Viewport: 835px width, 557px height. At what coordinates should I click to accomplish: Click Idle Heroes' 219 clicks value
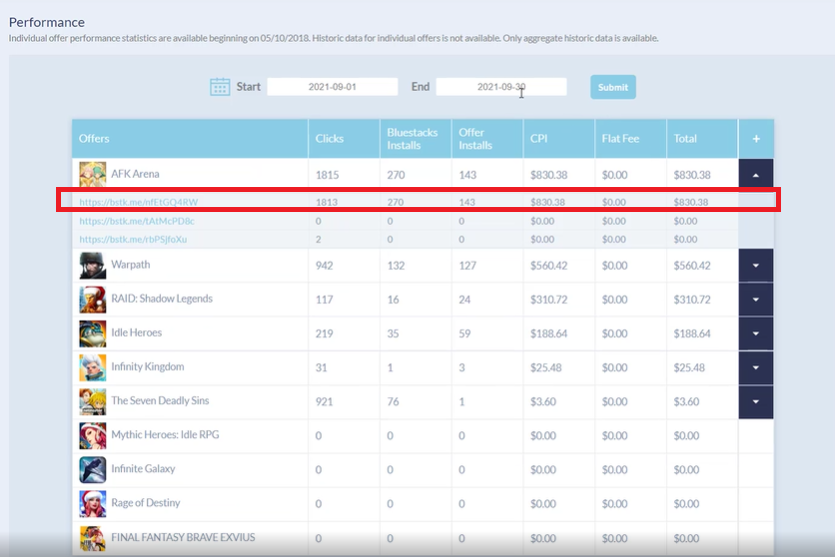pyautogui.click(x=324, y=333)
